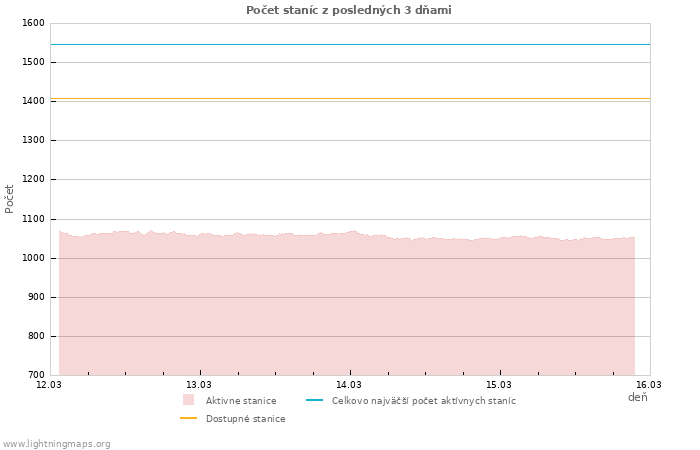Open the www.lightningmaps.org watermark link
The image size is (700, 450).
point(57,444)
